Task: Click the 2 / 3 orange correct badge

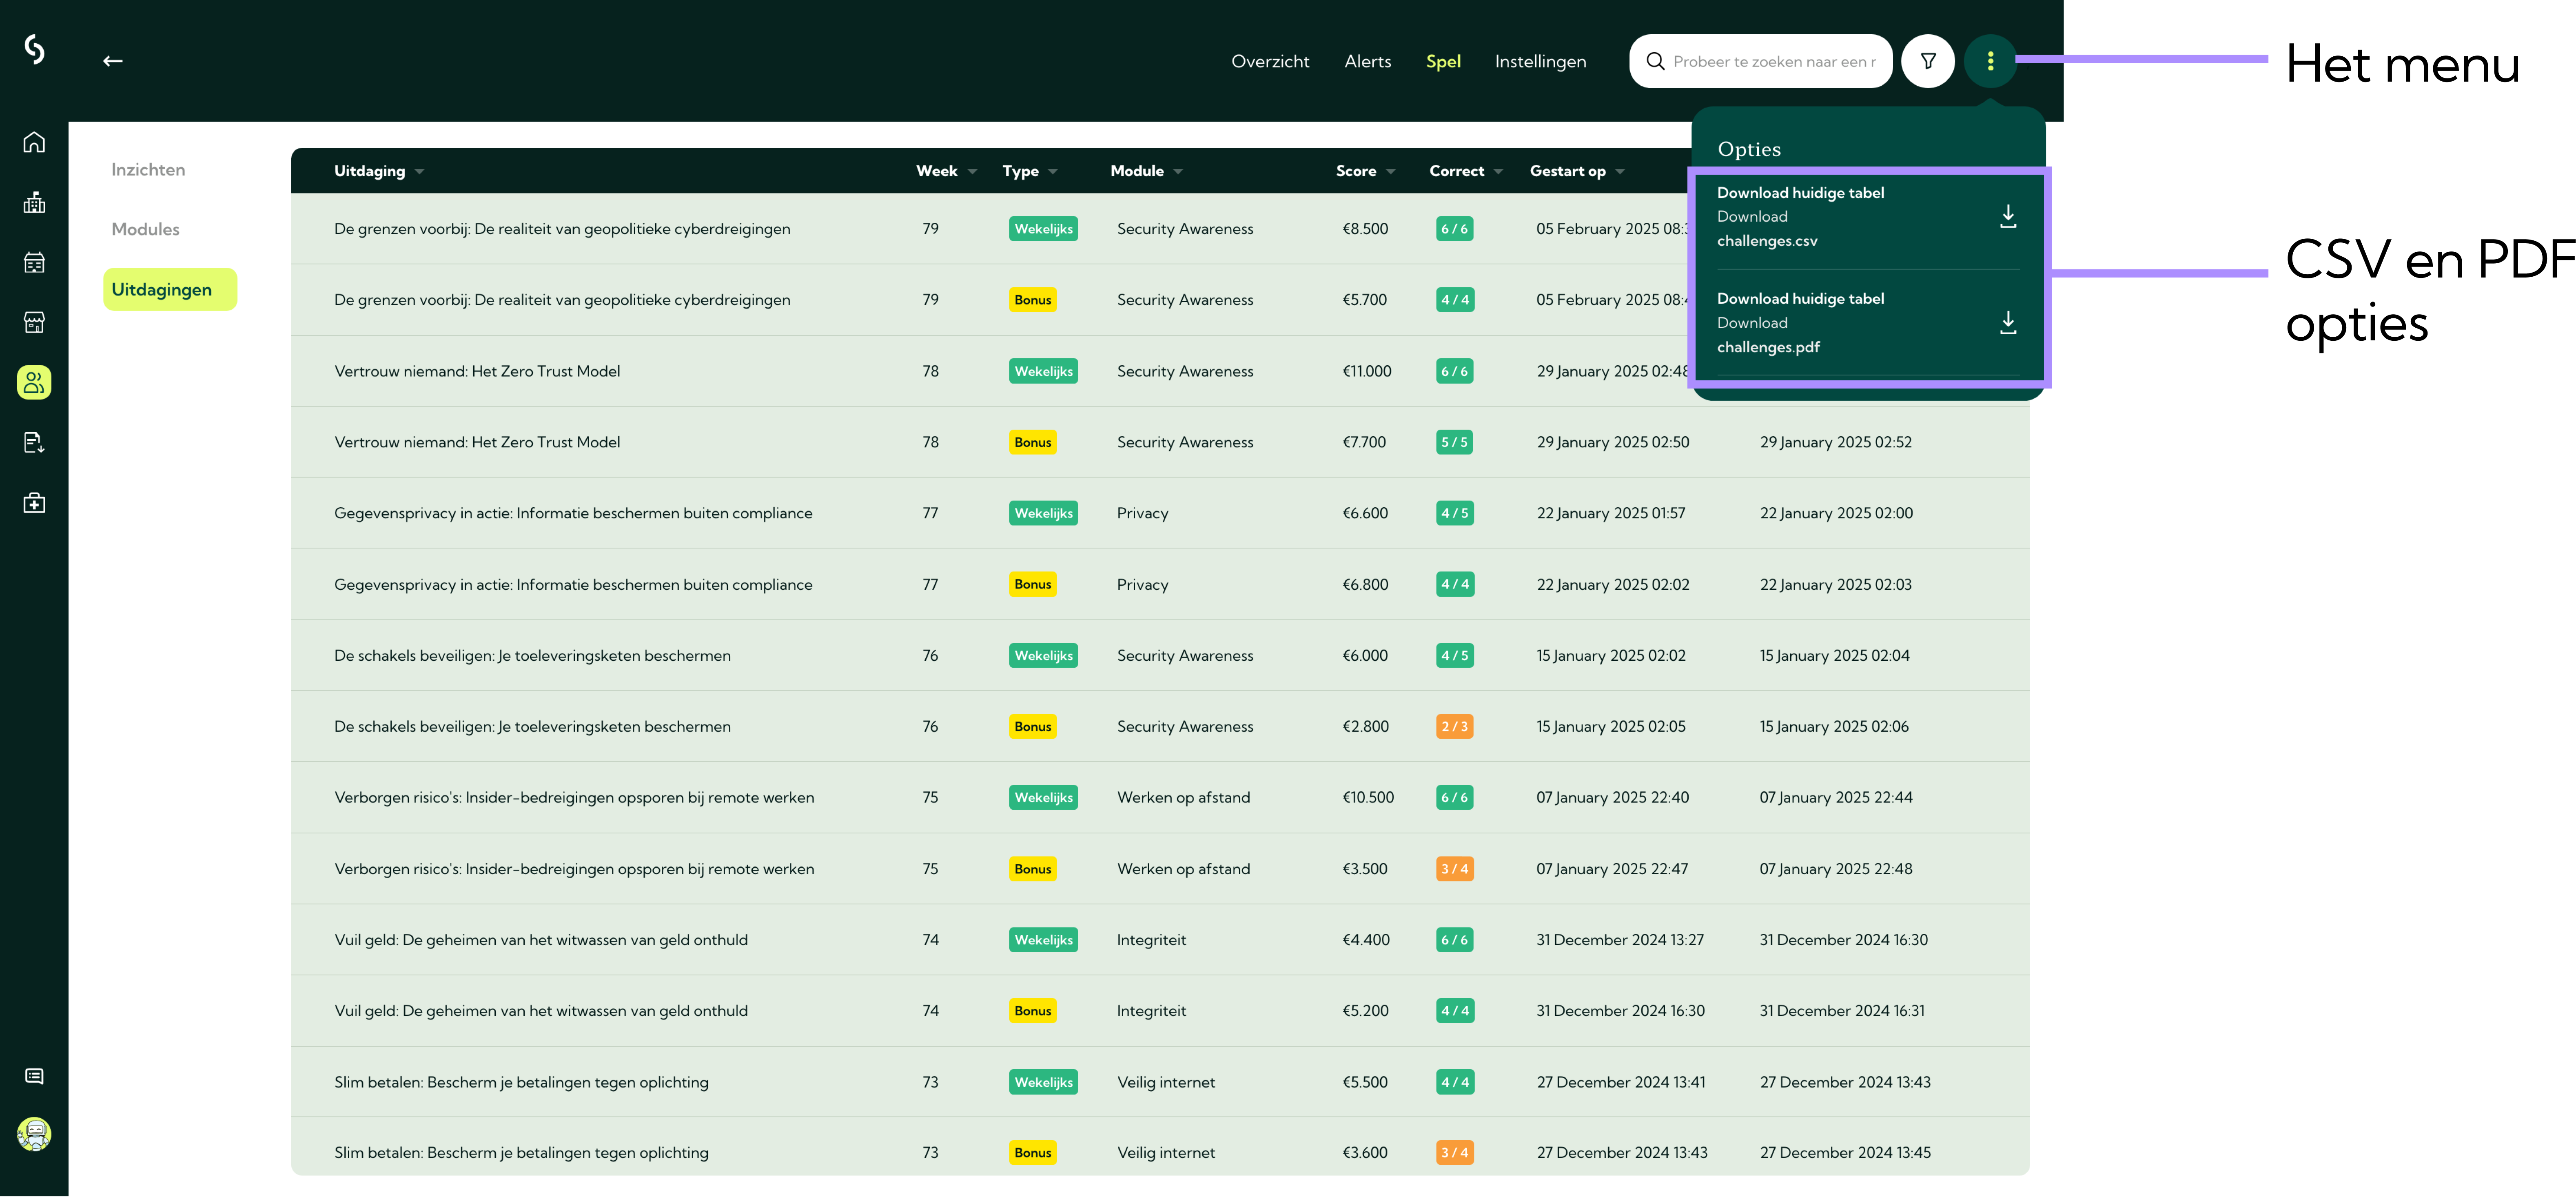Action: pyautogui.click(x=1454, y=726)
